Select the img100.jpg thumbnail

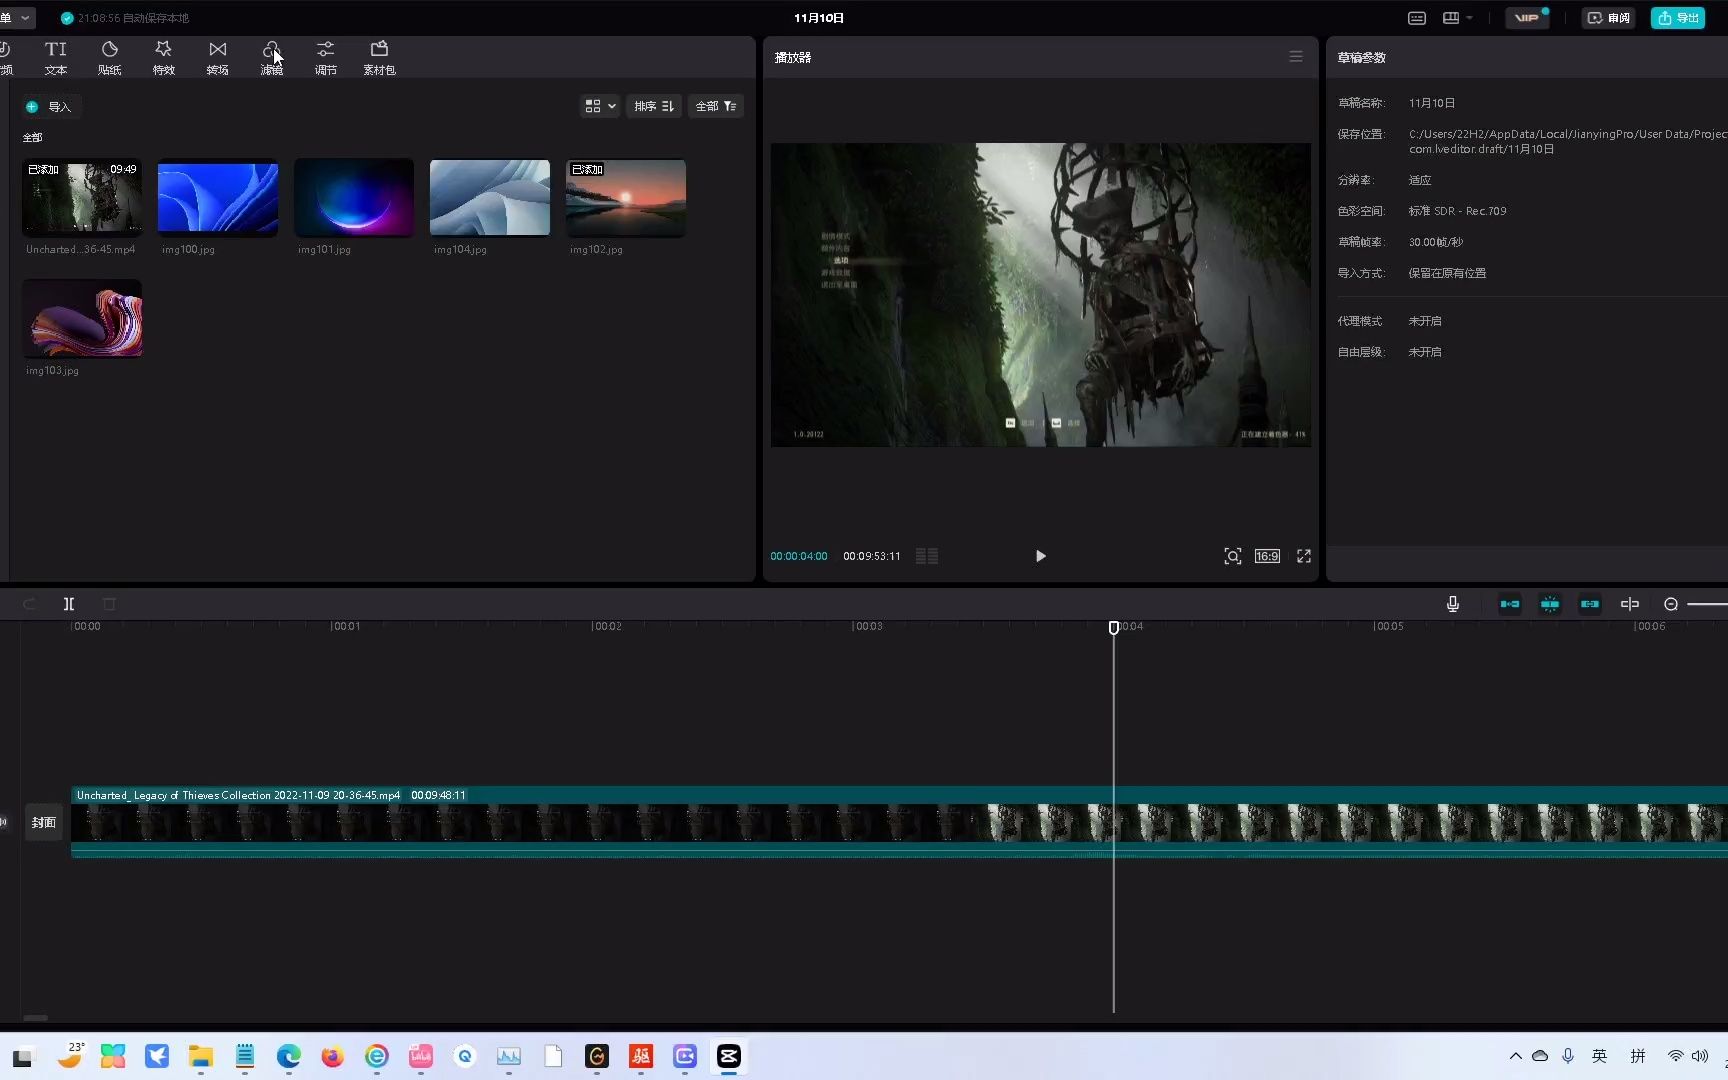(218, 198)
